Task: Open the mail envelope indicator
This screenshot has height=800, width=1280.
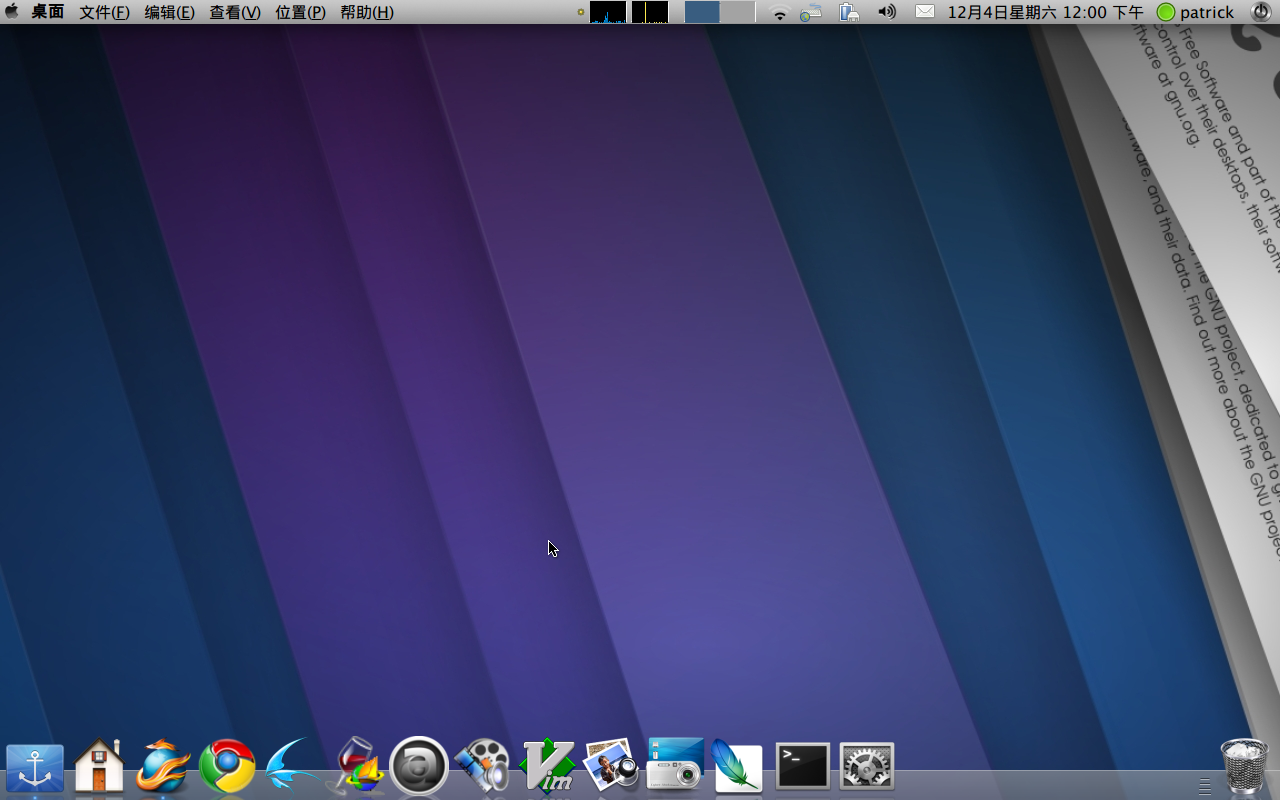Action: [x=925, y=12]
